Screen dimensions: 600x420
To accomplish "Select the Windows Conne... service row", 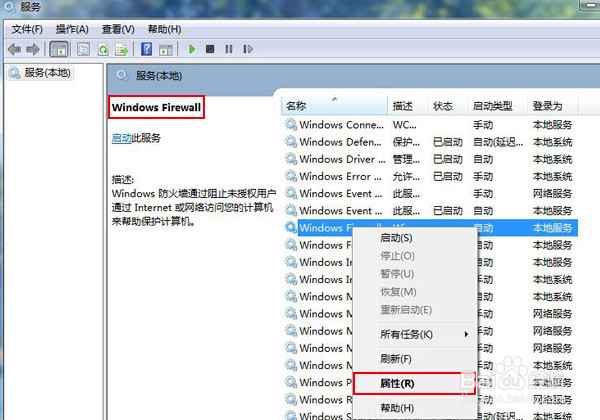I will click(x=430, y=125).
